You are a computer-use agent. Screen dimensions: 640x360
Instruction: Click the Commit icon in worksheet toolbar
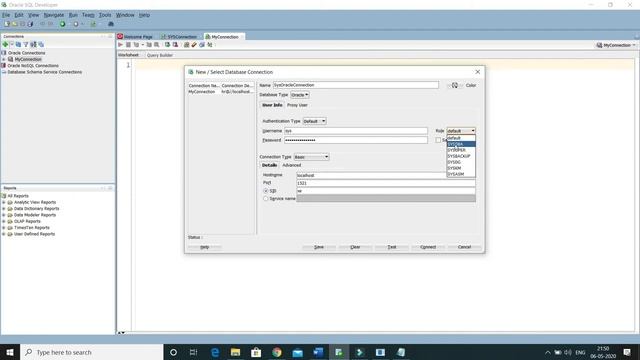point(167,45)
